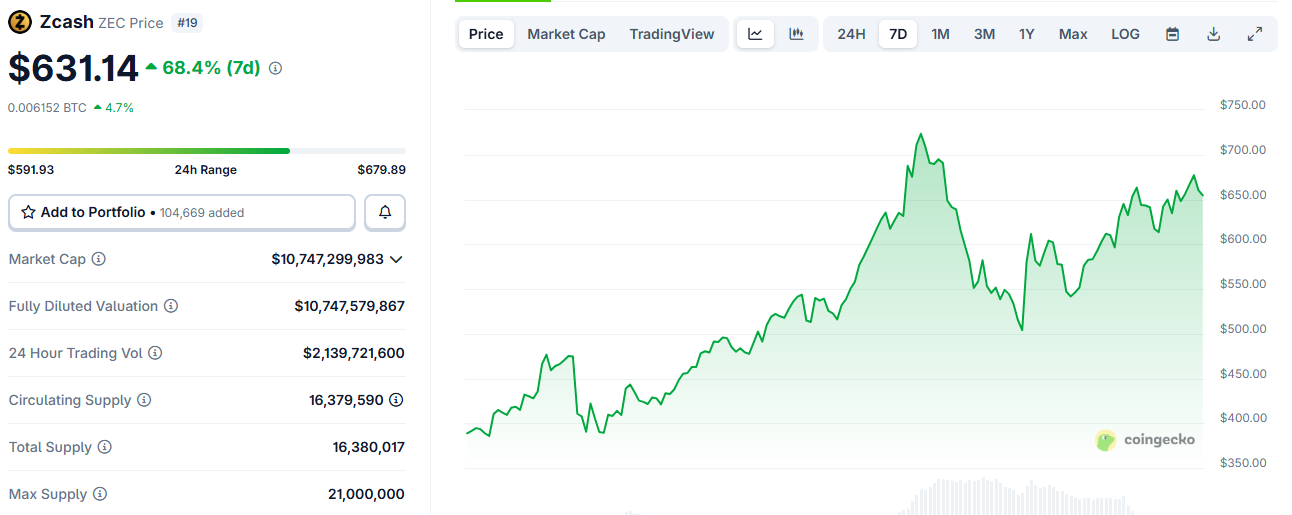Show Max Supply info icon
The width and height of the screenshot is (1292, 515).
coord(100,494)
